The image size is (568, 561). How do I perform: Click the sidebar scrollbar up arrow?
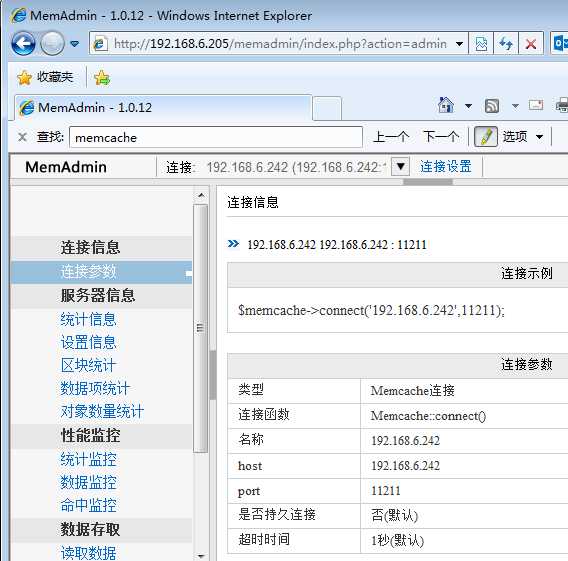(x=201, y=196)
